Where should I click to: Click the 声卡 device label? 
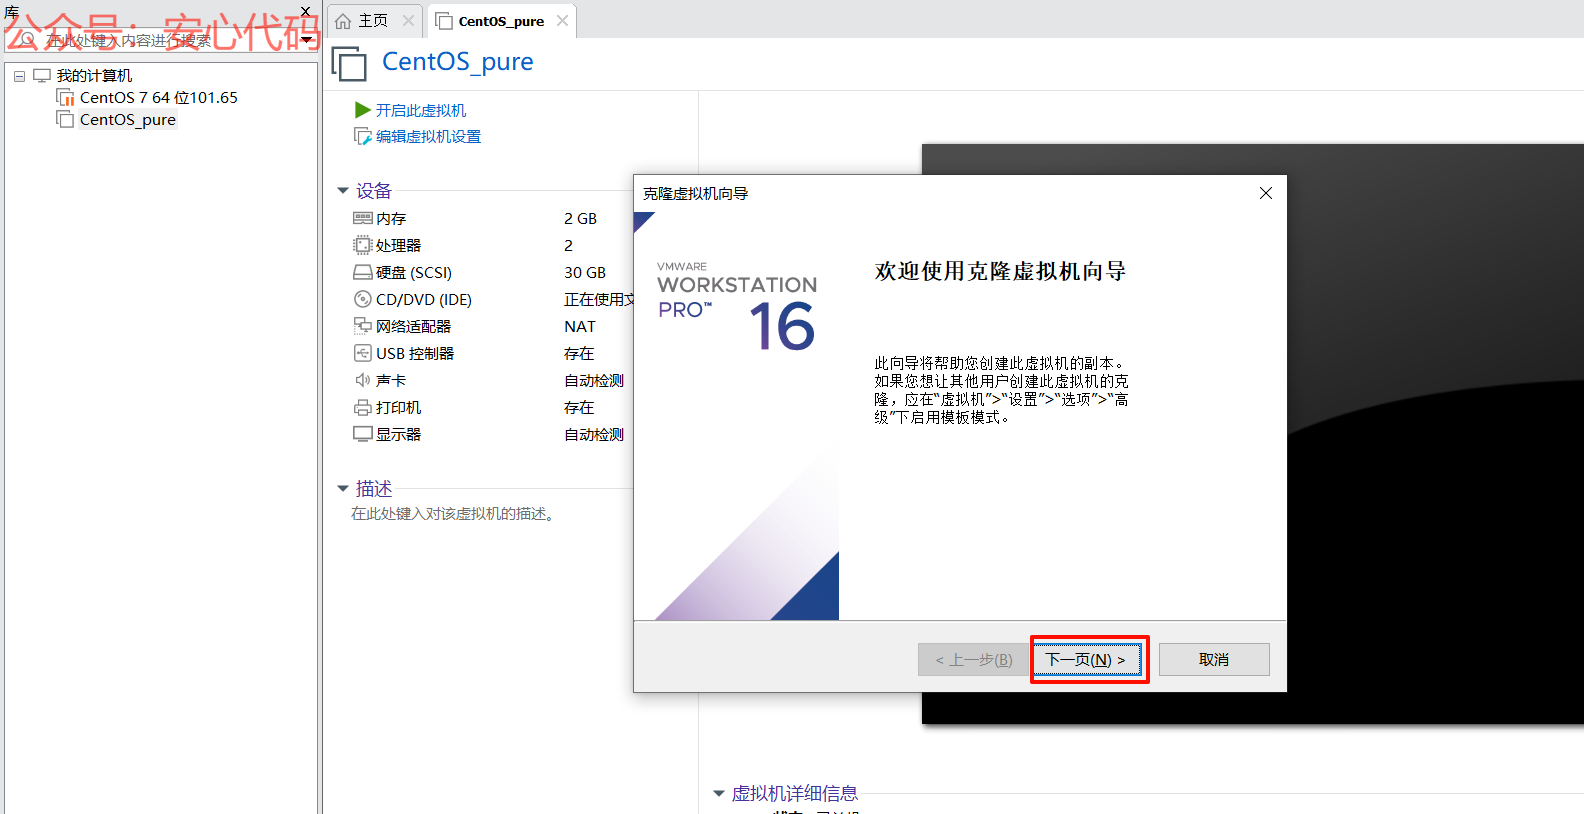pos(391,380)
